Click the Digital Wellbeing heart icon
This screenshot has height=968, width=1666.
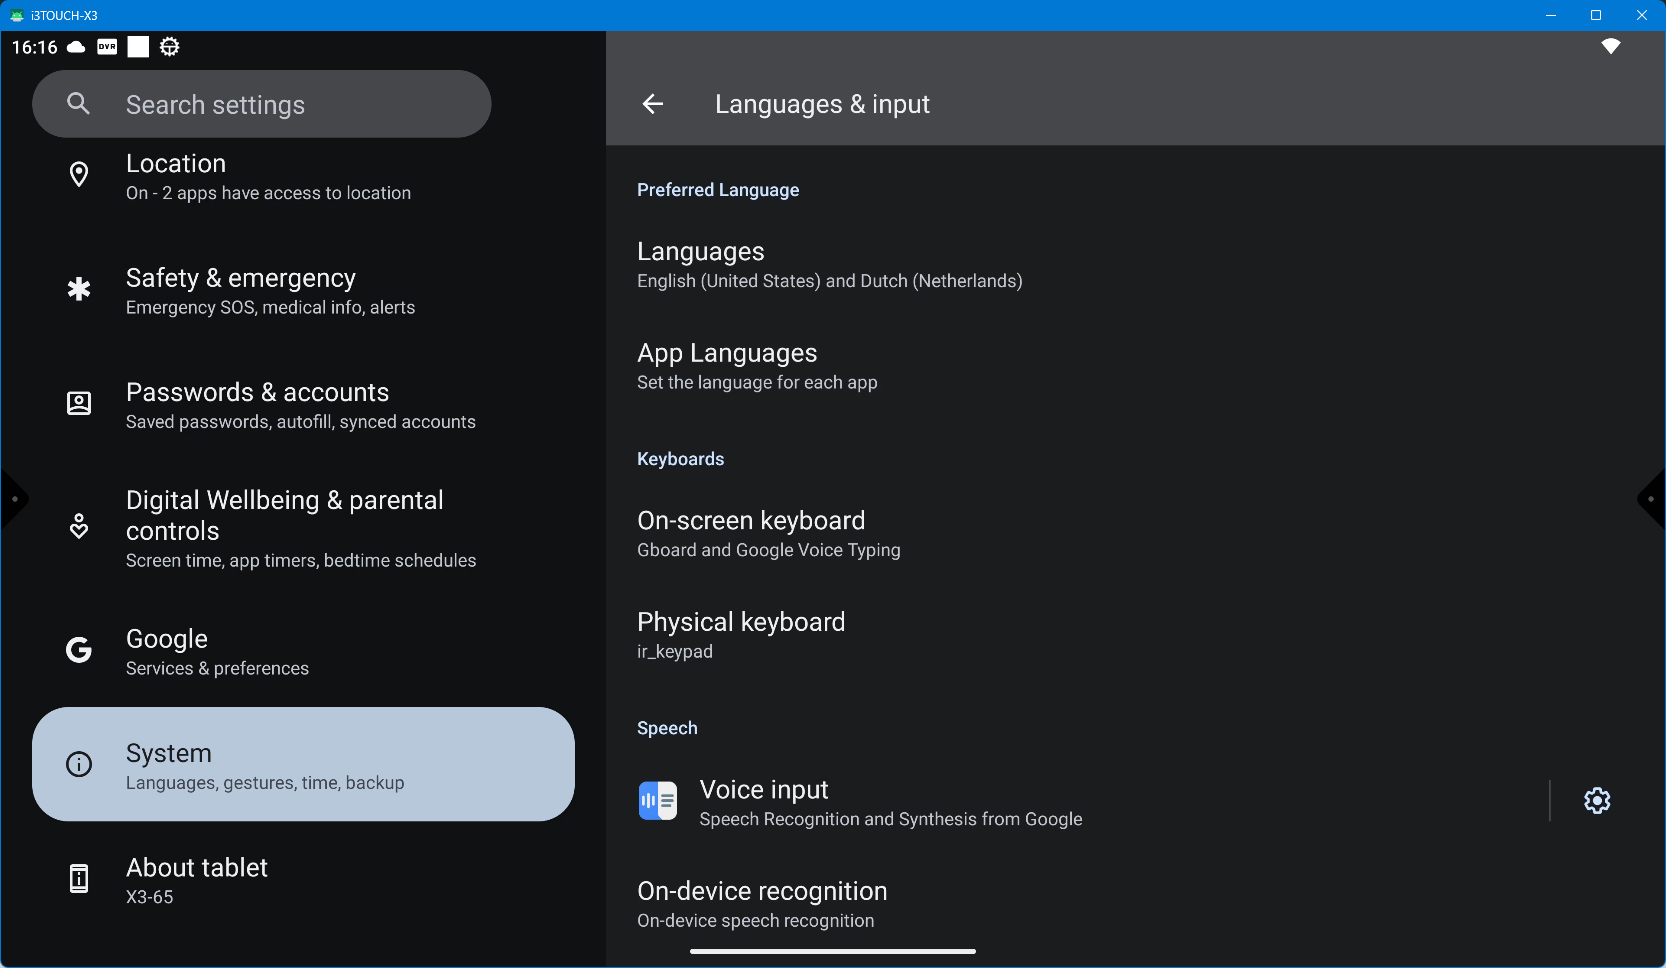(79, 527)
